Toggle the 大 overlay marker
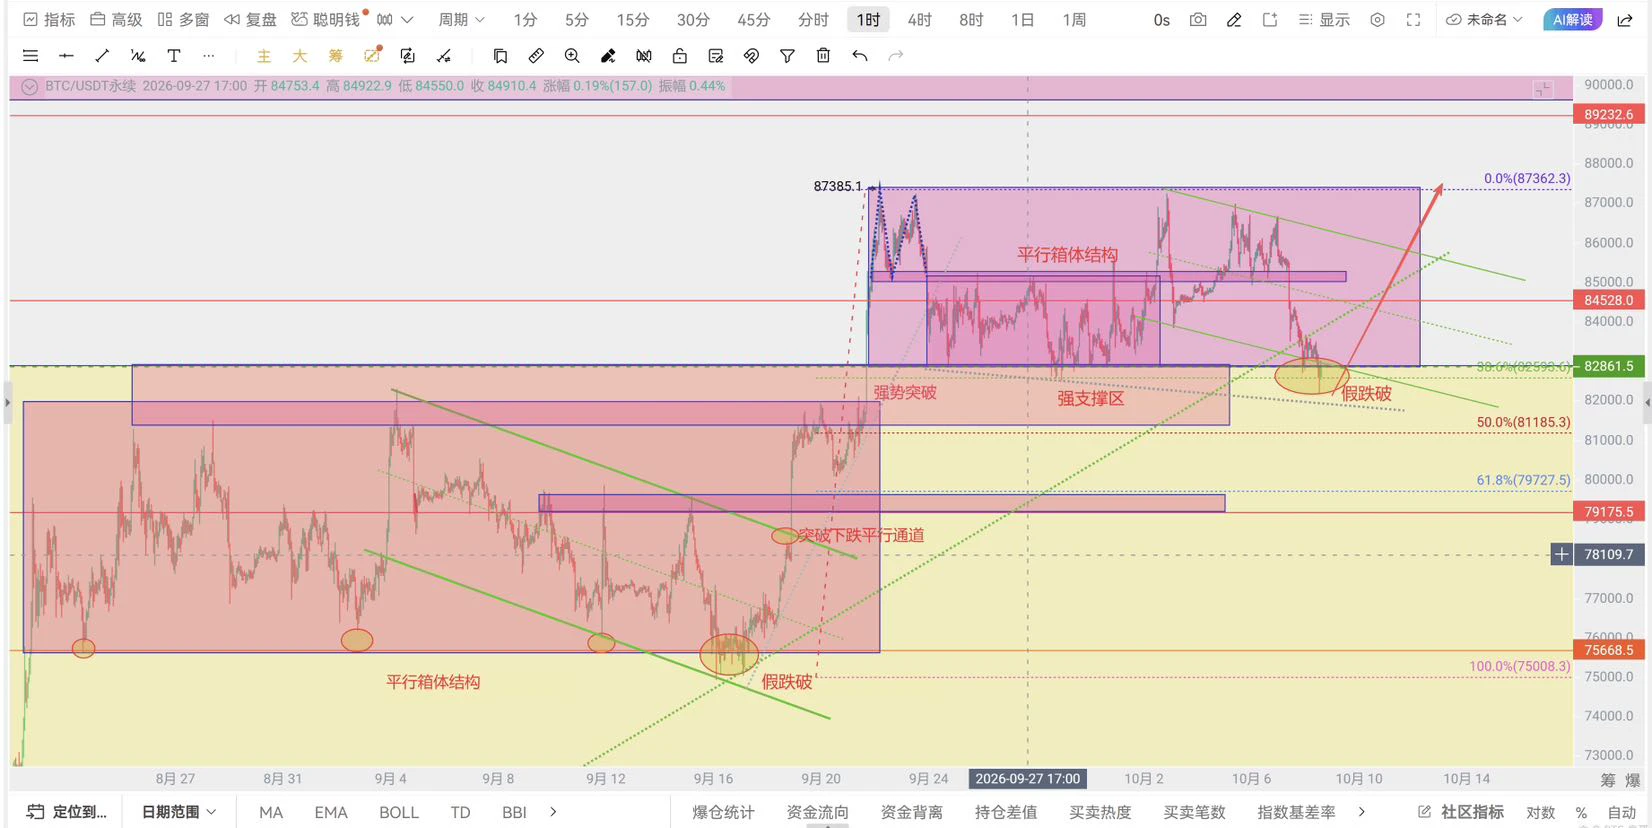This screenshot has width=1652, height=828. click(300, 56)
